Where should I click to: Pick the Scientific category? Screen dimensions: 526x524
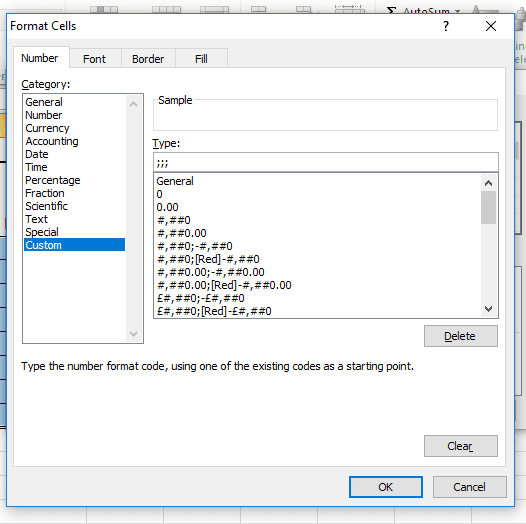click(47, 206)
